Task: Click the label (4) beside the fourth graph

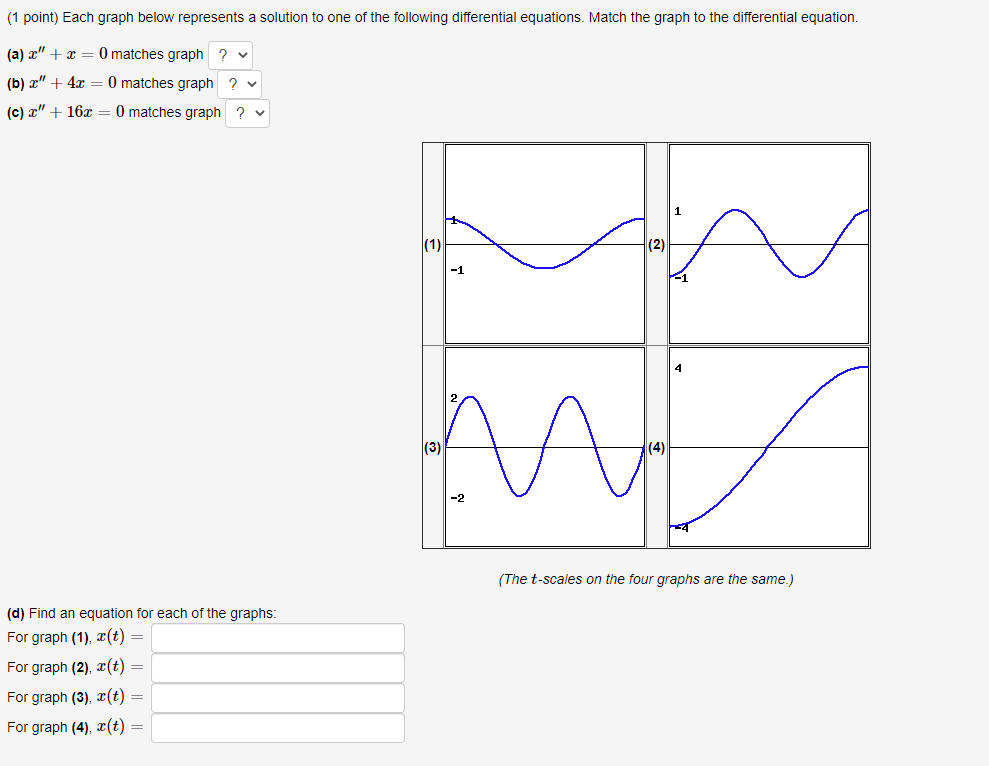Action: click(x=657, y=447)
